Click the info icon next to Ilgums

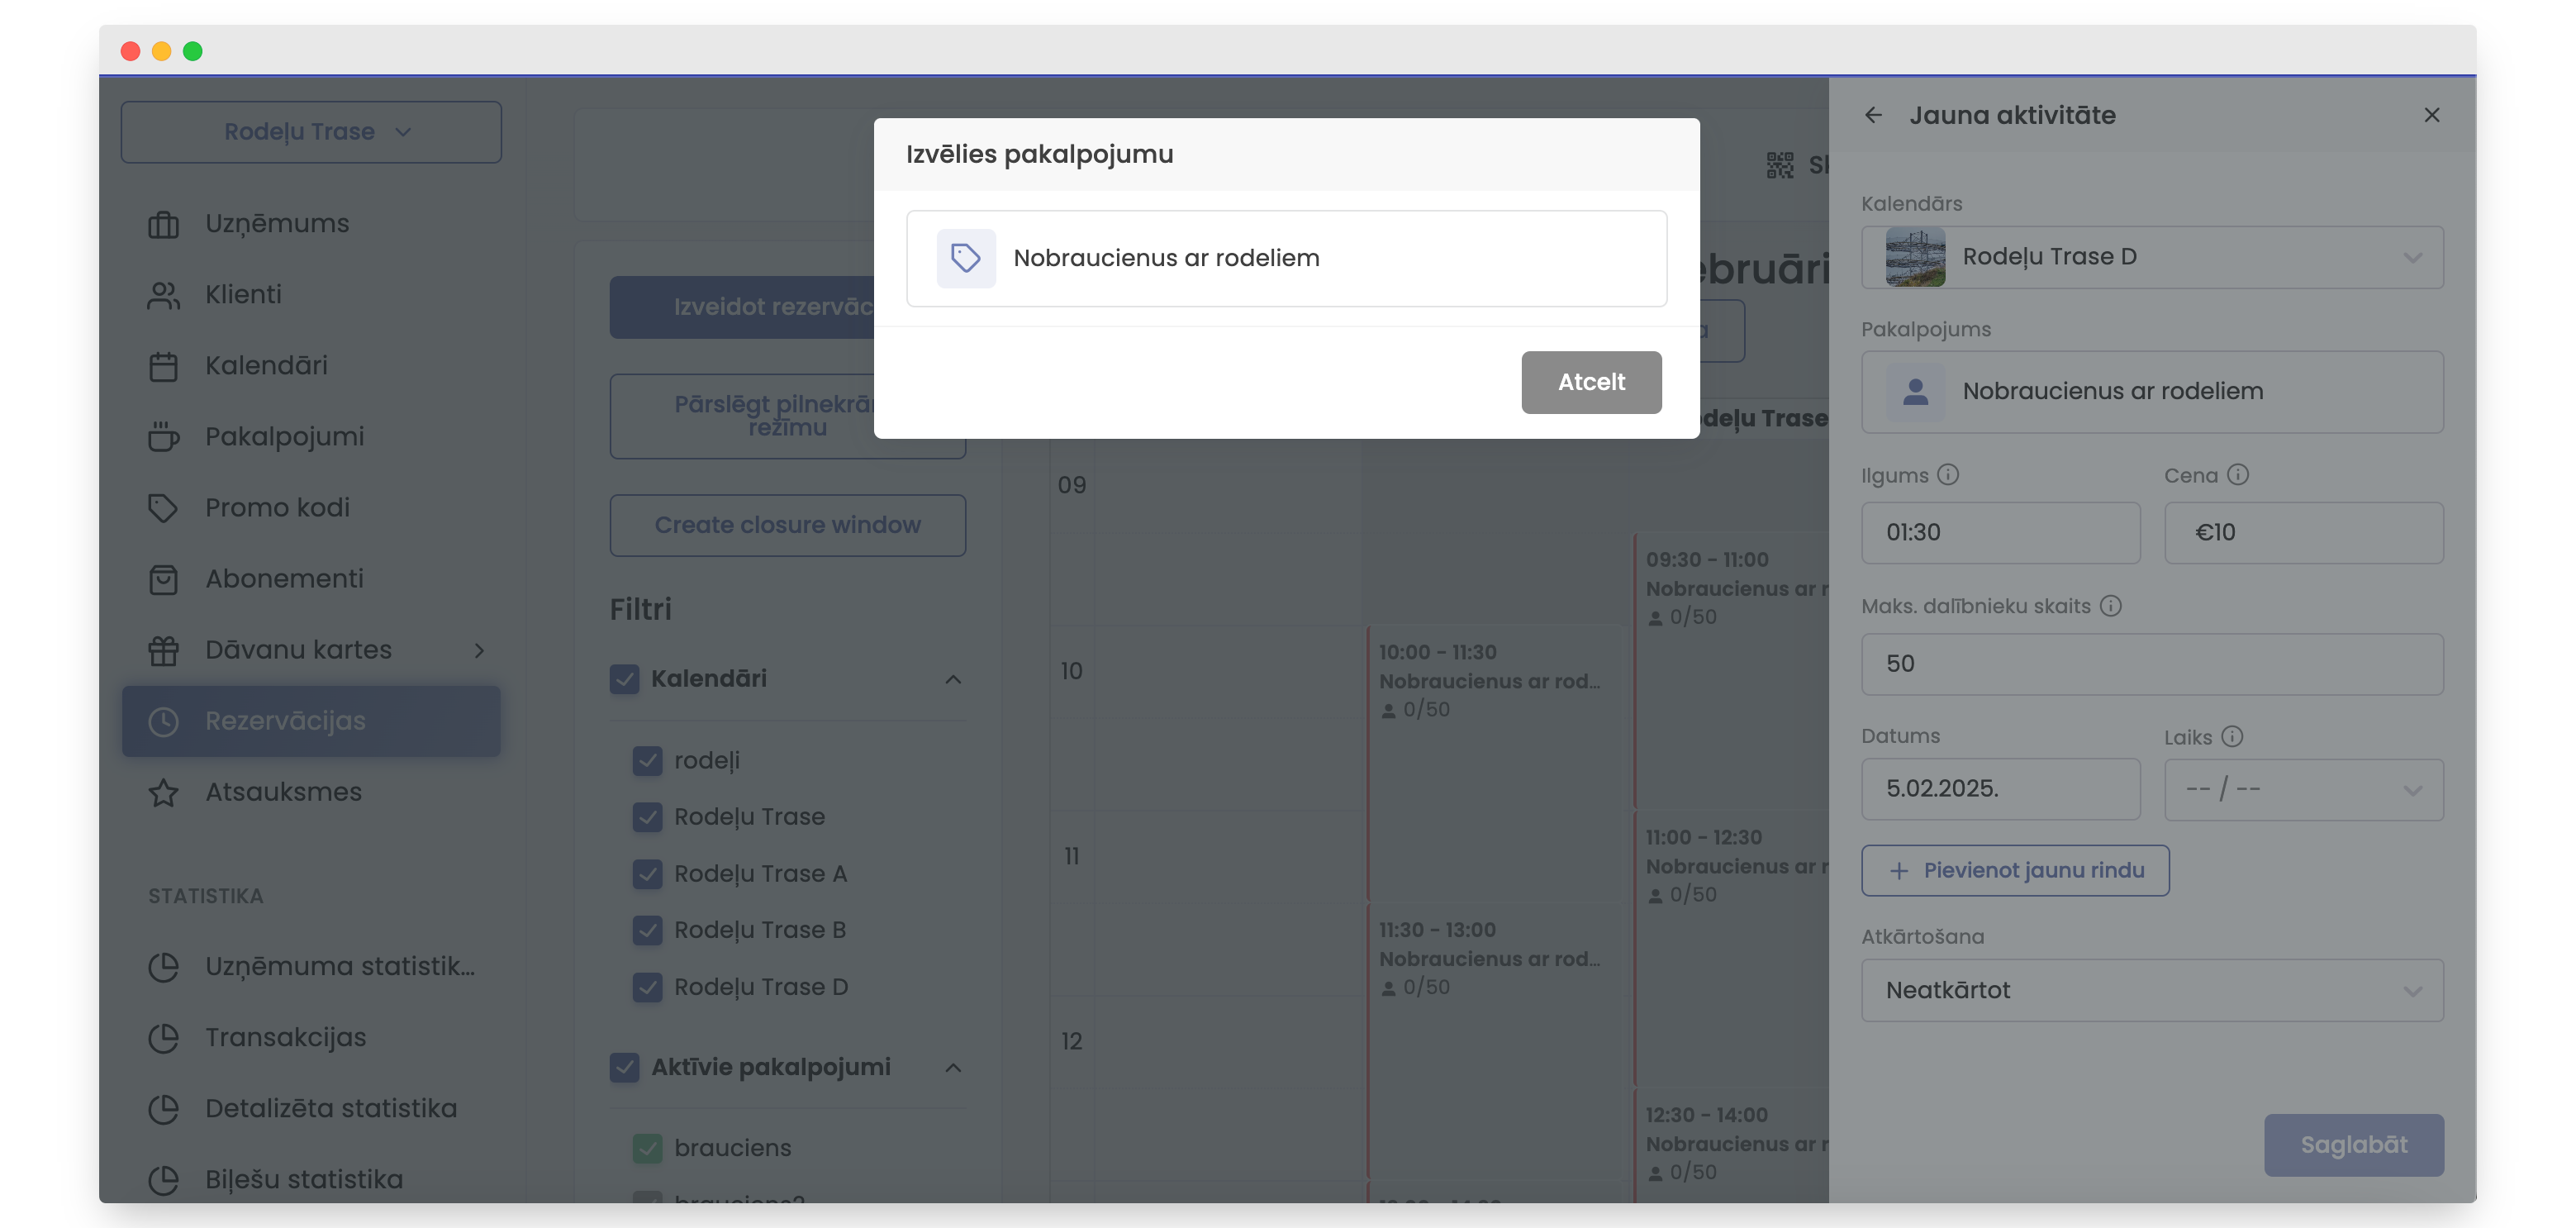coord(1948,475)
